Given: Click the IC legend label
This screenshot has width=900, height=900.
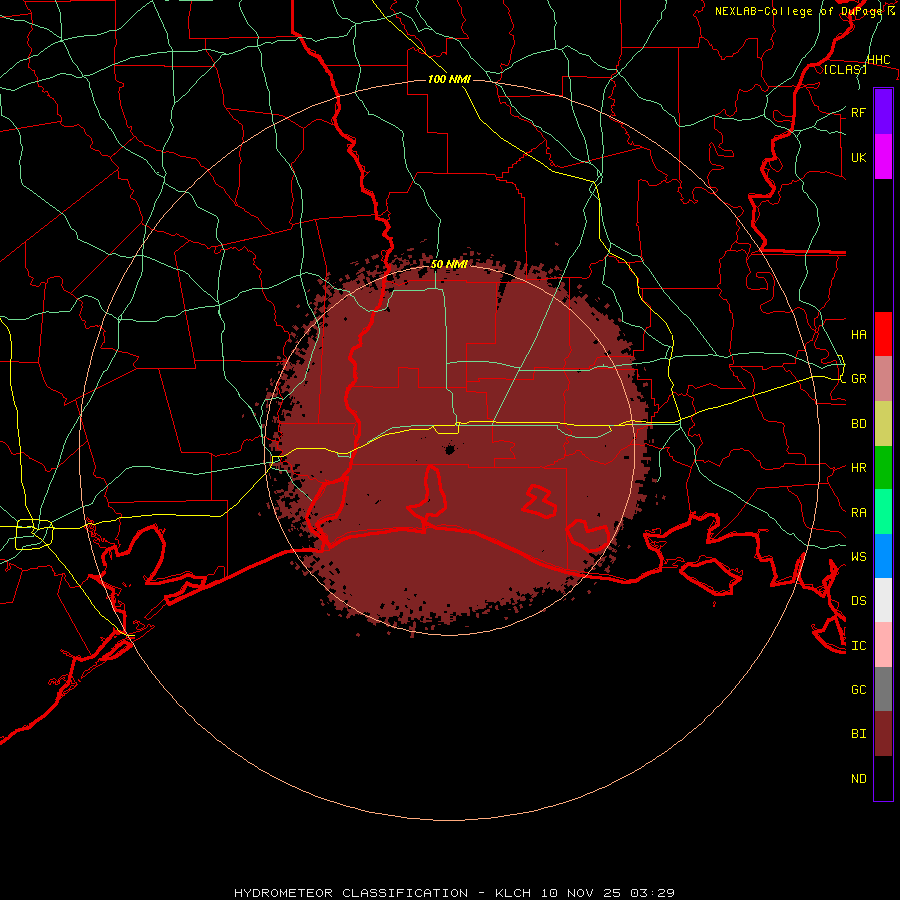Looking at the screenshot, I should [858, 646].
